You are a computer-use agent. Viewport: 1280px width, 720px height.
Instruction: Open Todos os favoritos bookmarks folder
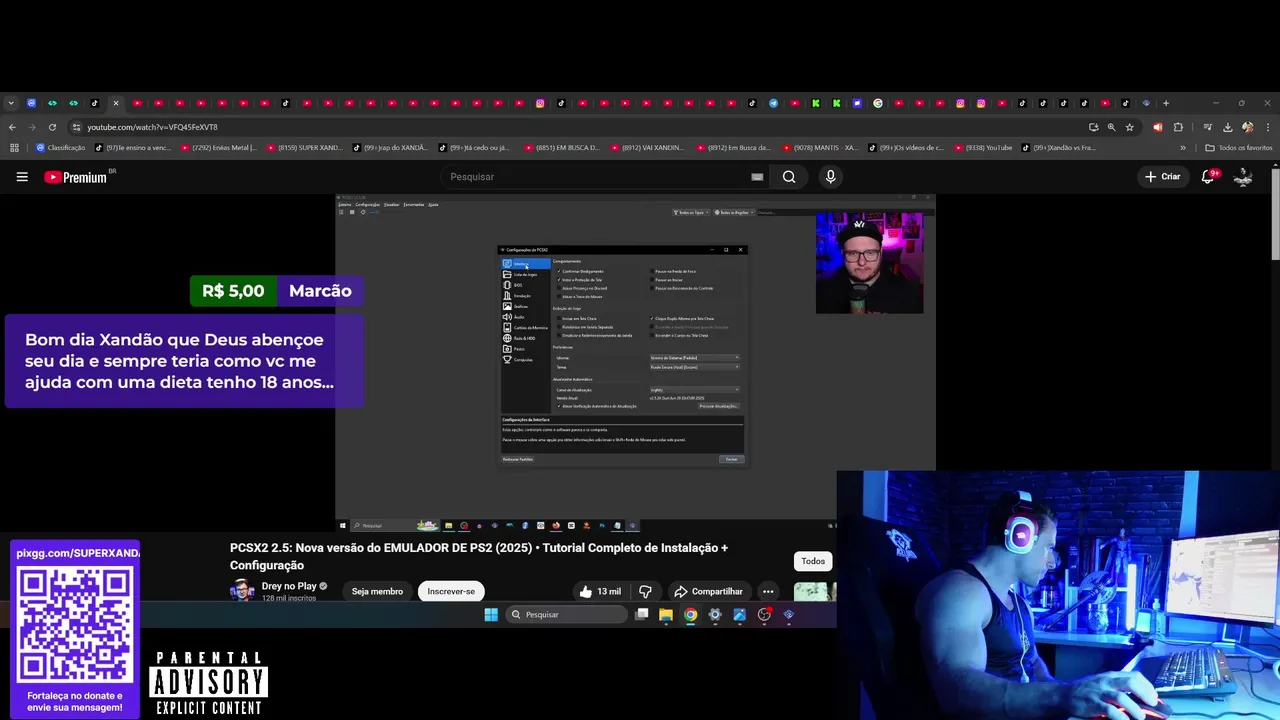pos(1239,148)
